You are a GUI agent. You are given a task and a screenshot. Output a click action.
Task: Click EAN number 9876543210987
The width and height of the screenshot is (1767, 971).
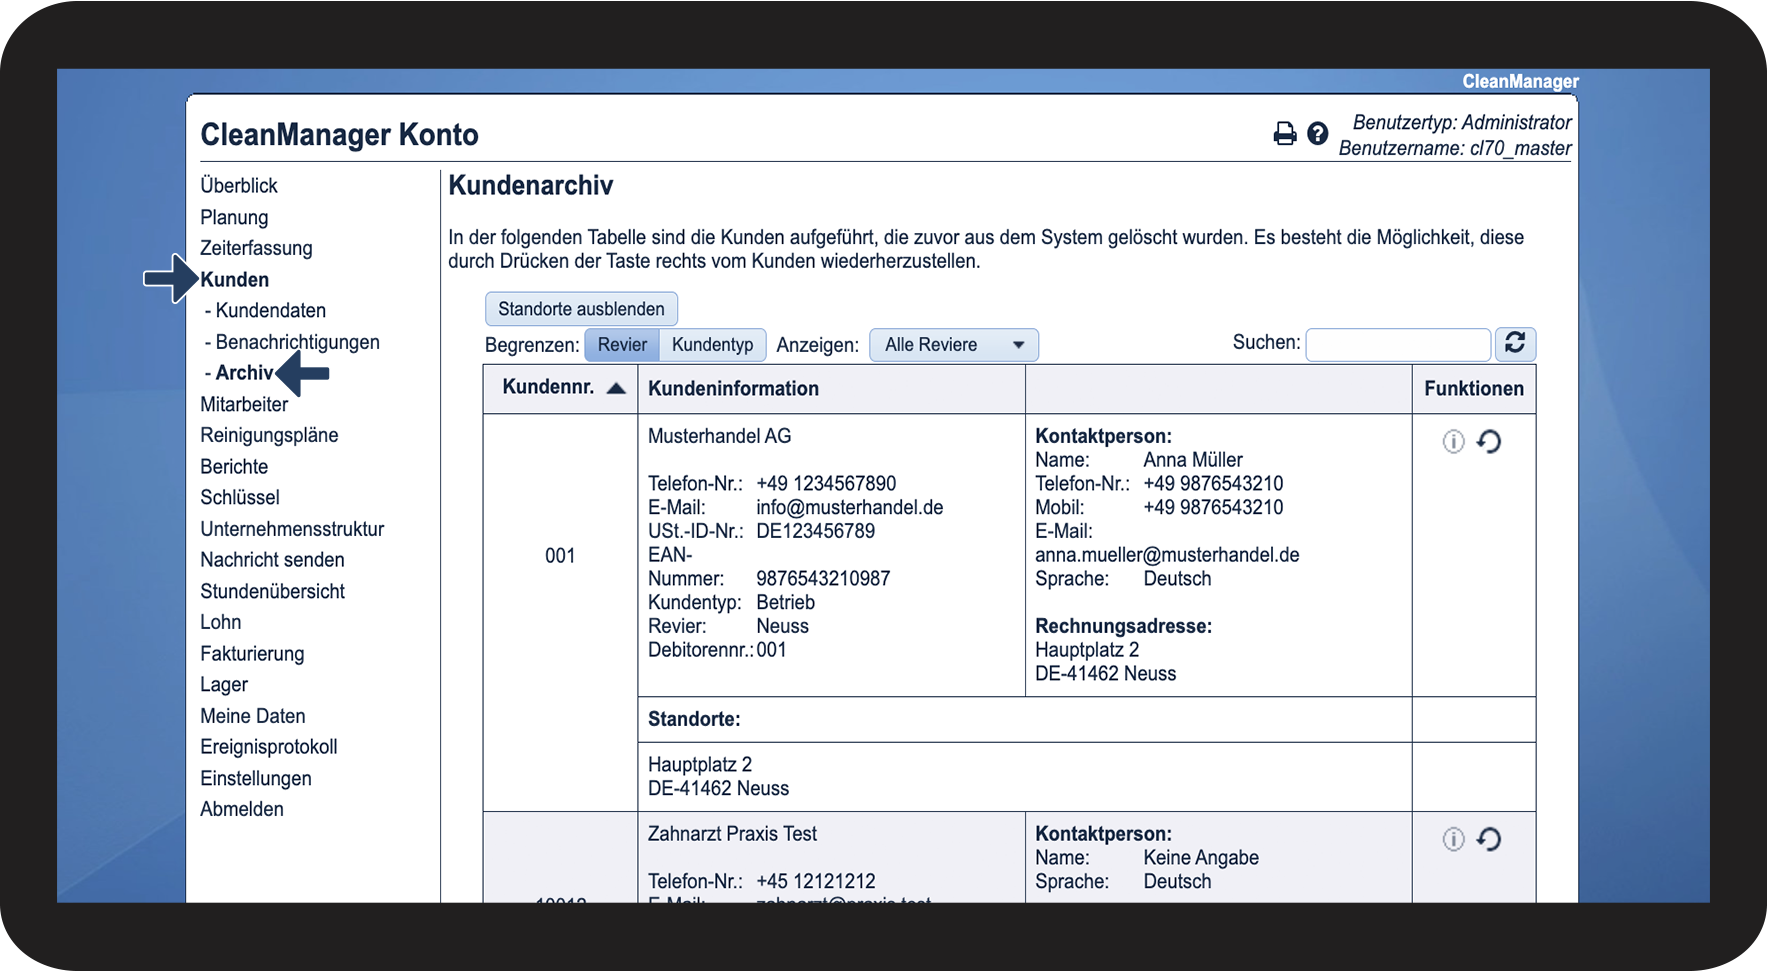tap(823, 579)
